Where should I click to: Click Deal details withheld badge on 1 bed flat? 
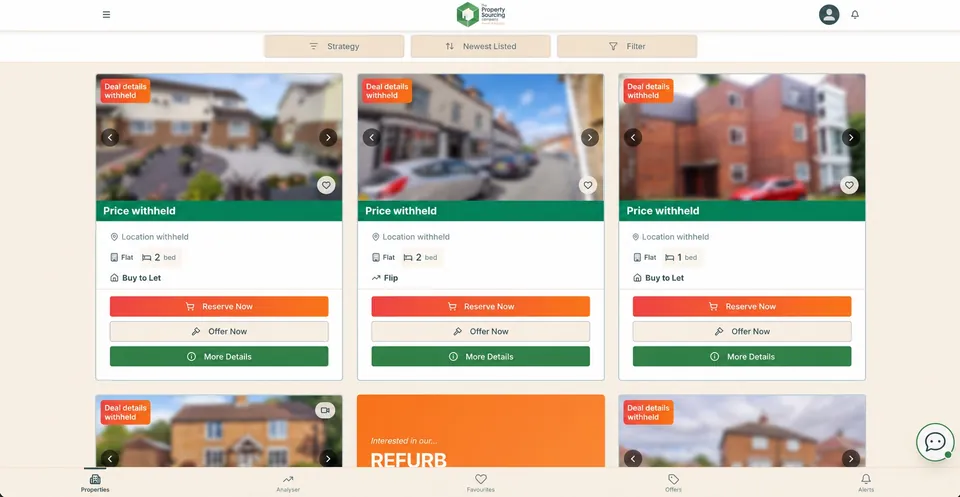click(648, 91)
